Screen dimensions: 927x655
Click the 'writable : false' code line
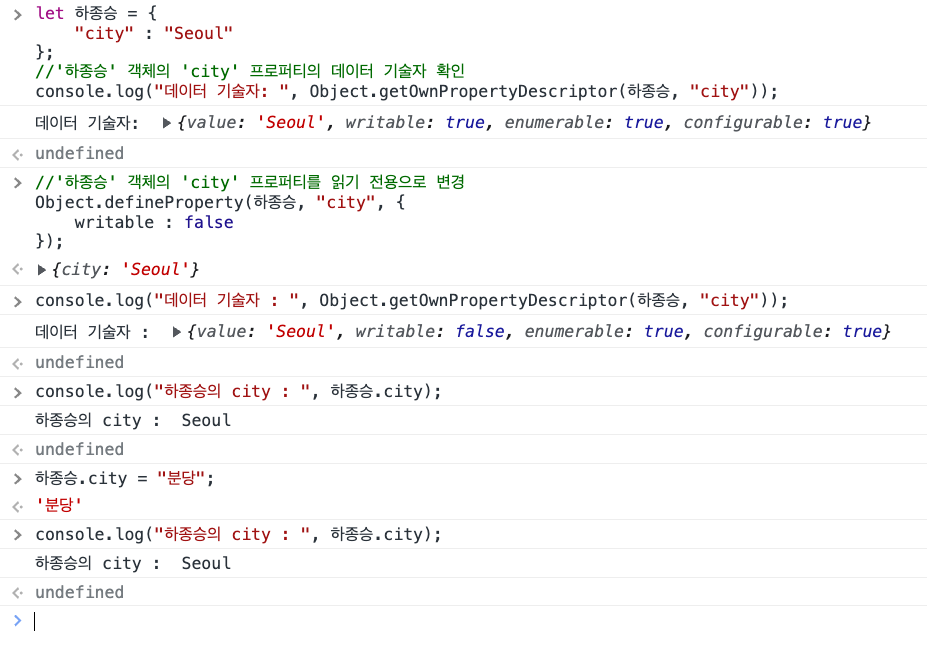pos(154,222)
